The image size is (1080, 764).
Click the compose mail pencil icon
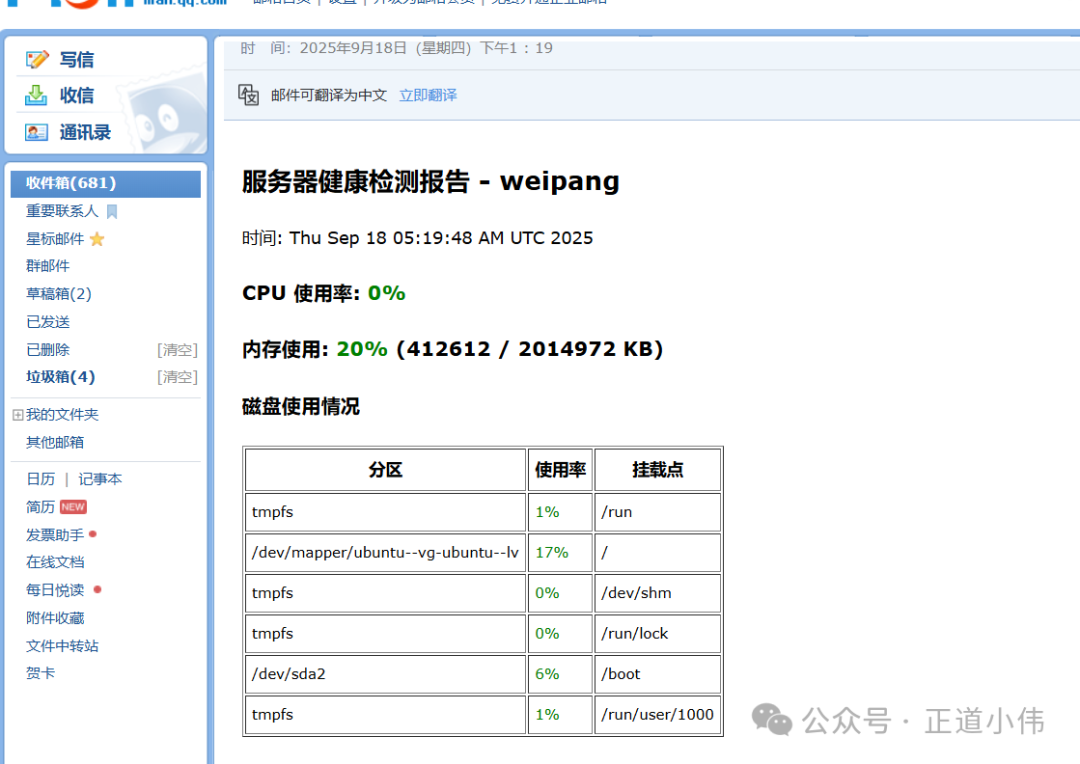[x=37, y=60]
